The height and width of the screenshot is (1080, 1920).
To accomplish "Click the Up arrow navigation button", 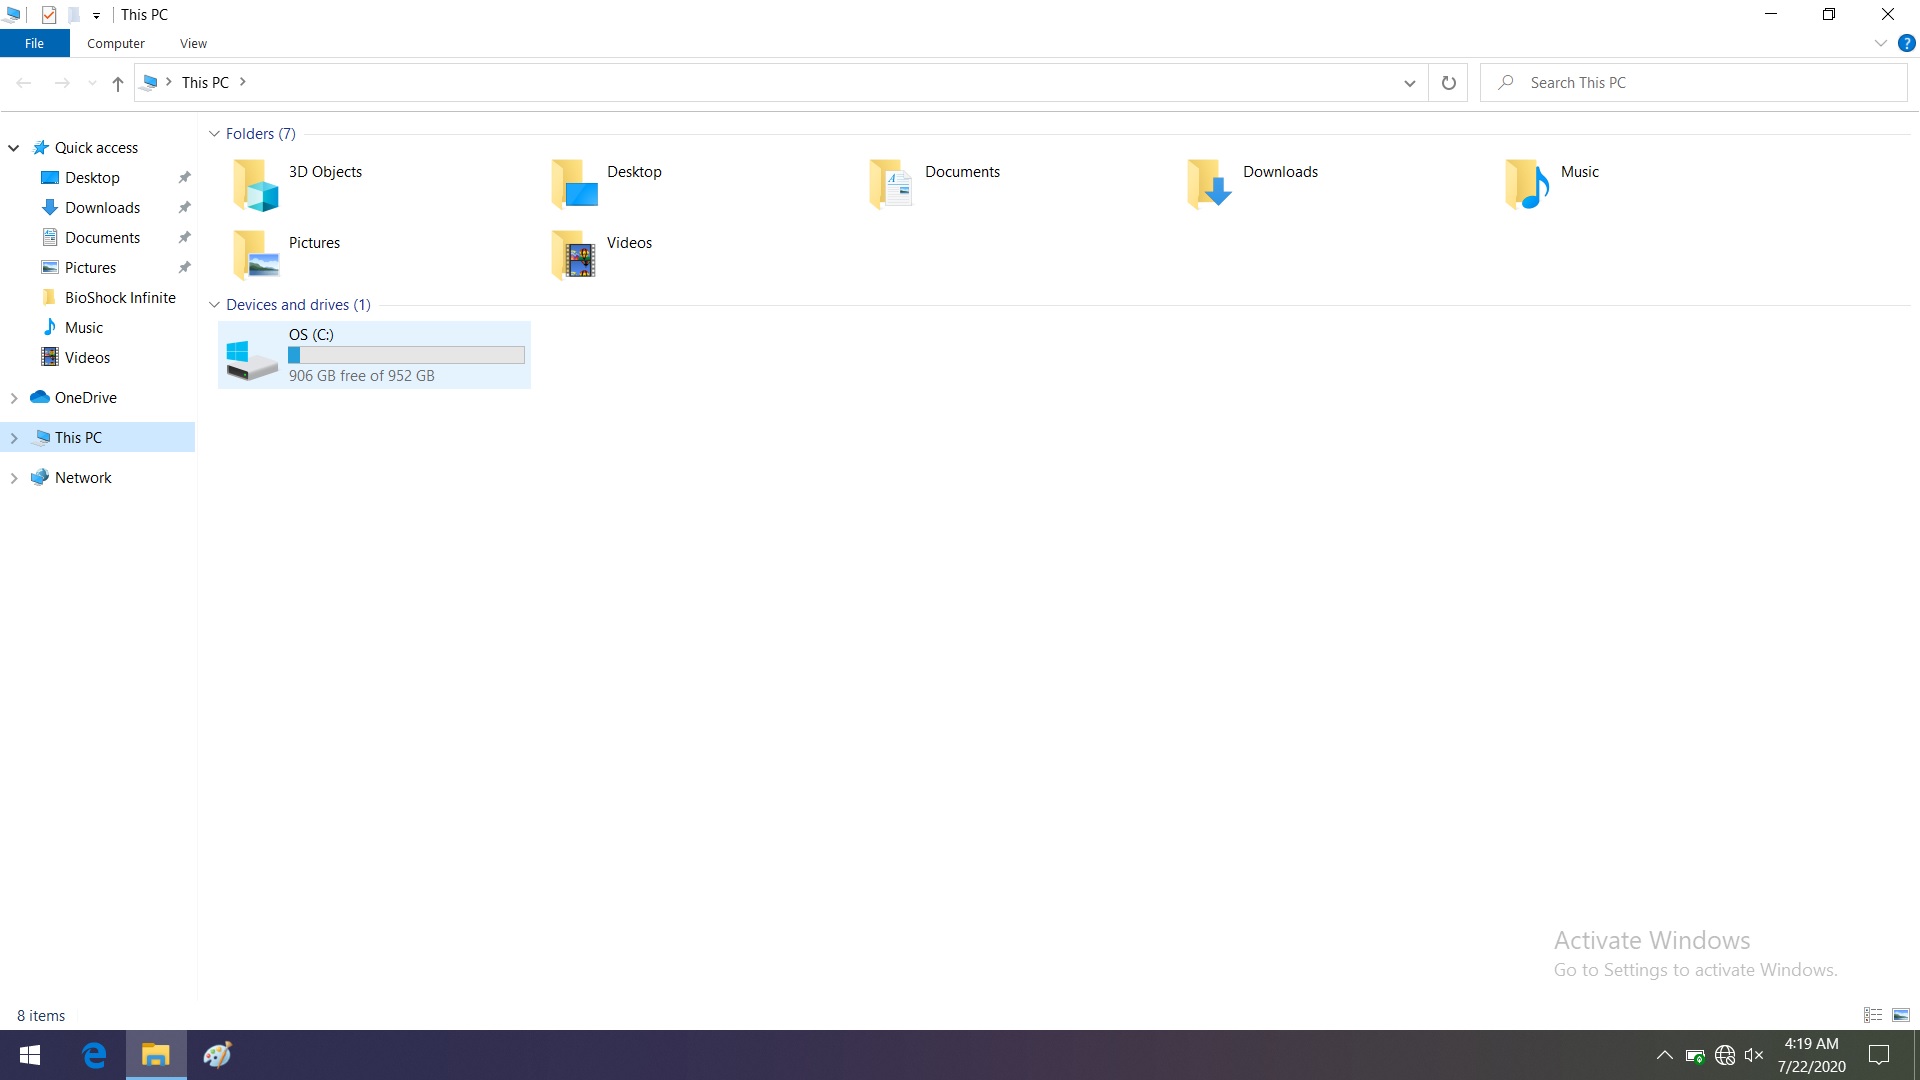I will [x=118, y=83].
